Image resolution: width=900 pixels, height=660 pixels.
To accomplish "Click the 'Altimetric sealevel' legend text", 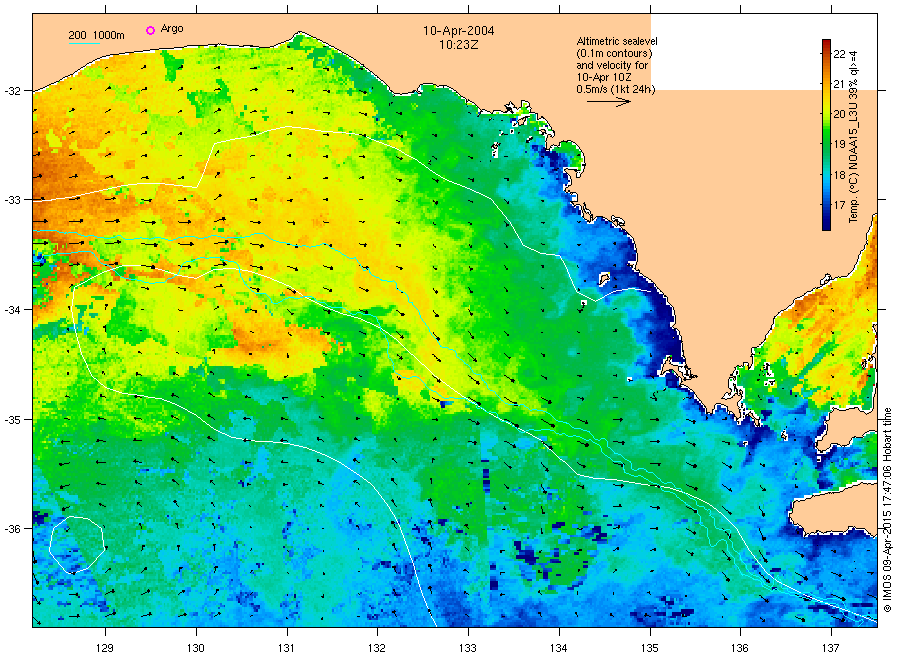I will click(616, 41).
